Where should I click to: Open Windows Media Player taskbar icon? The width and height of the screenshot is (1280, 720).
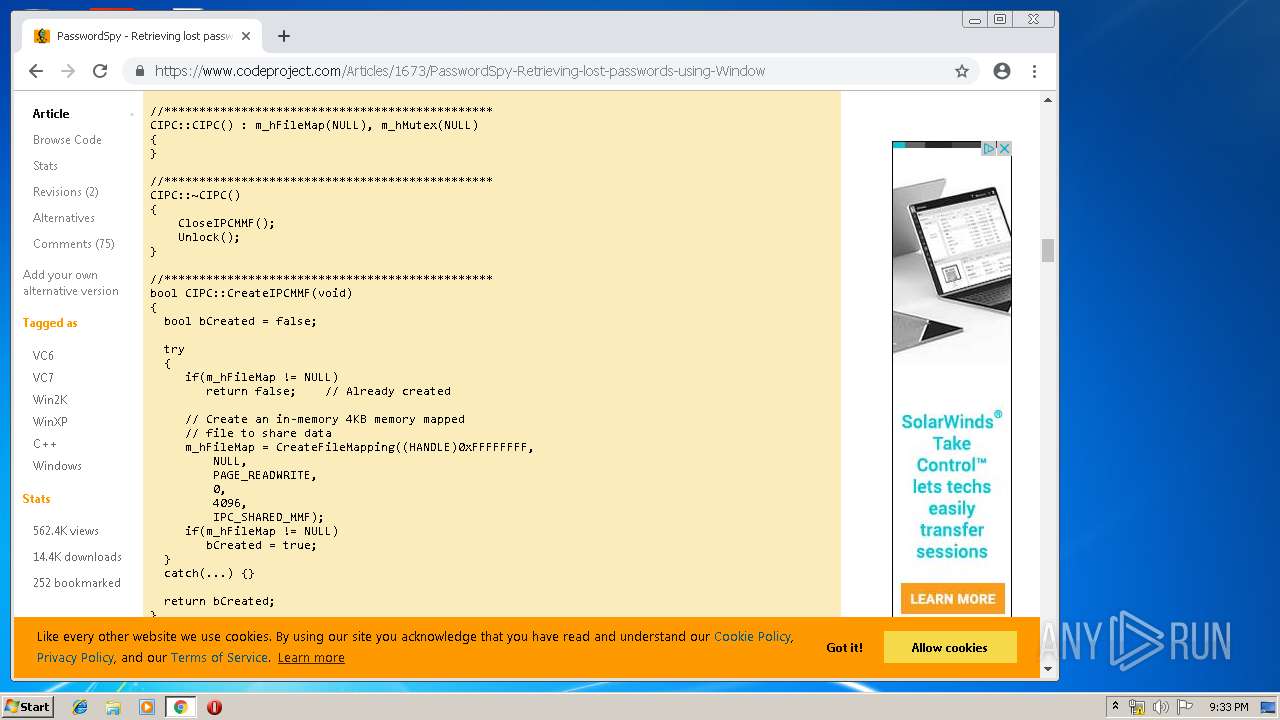tap(147, 707)
